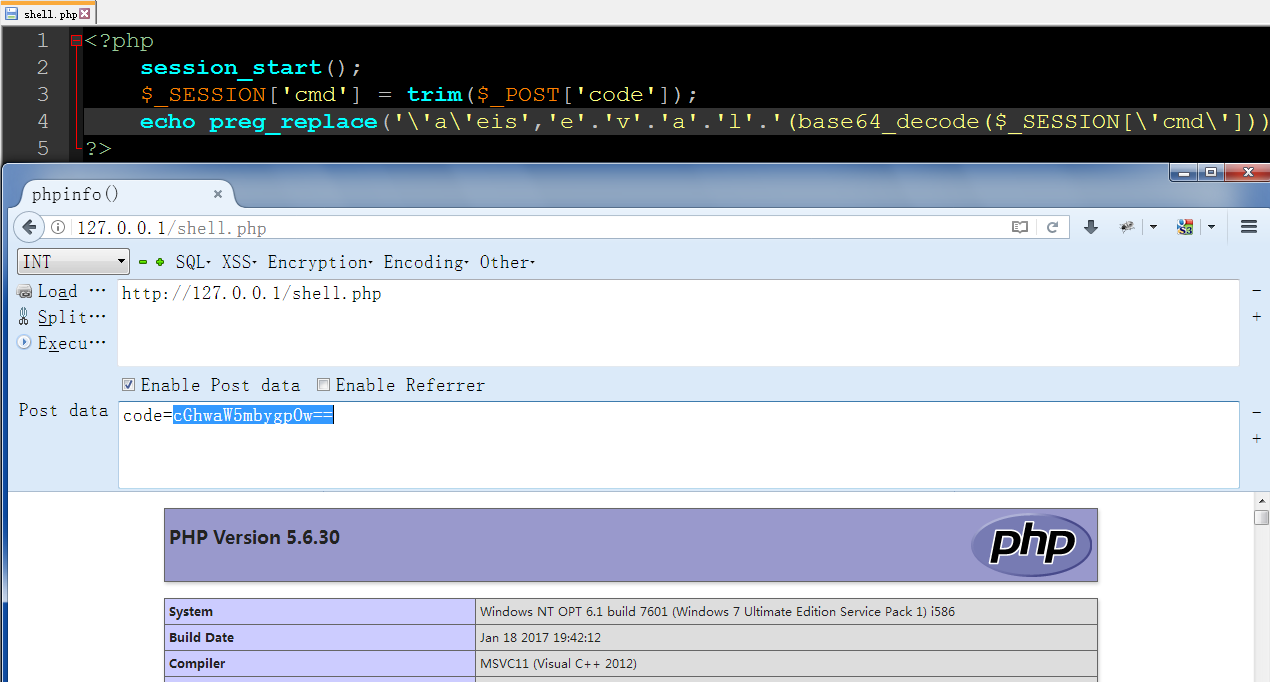Open the INT type dropdown

coord(73,262)
